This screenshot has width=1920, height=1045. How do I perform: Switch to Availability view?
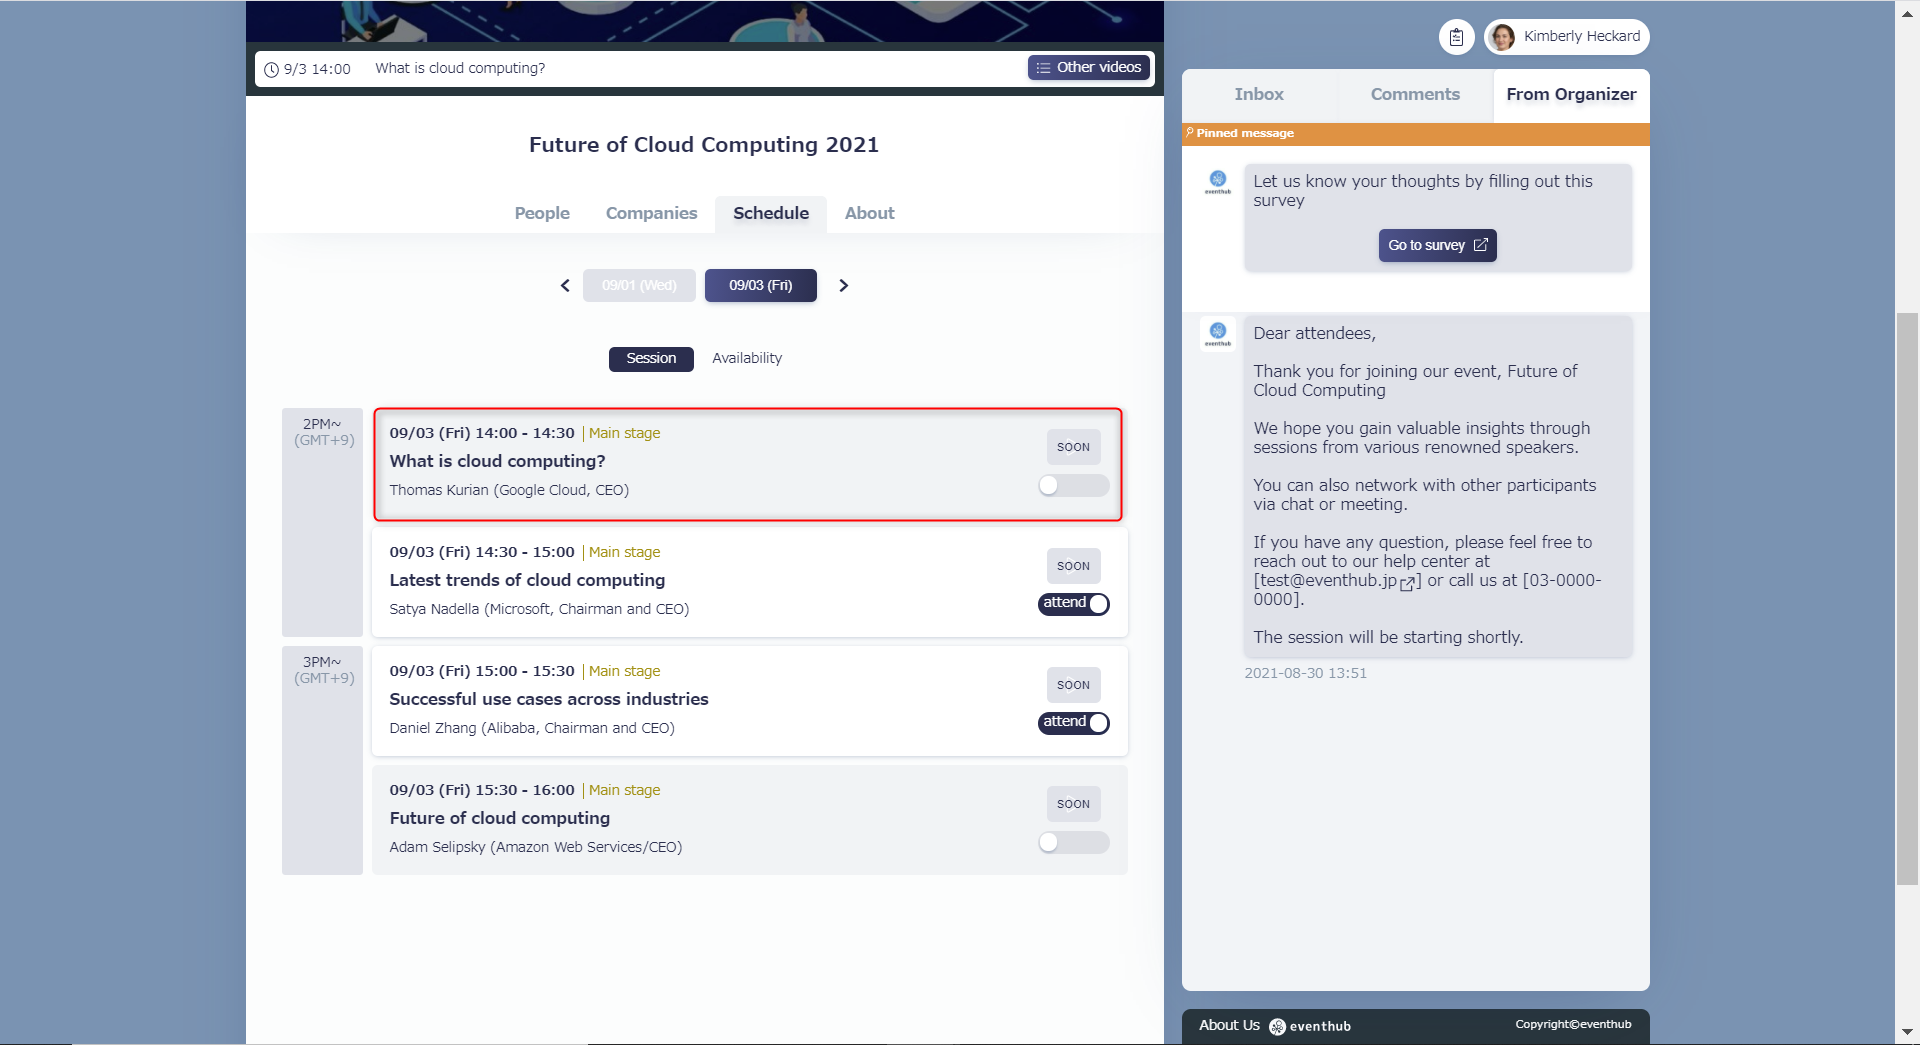(747, 358)
